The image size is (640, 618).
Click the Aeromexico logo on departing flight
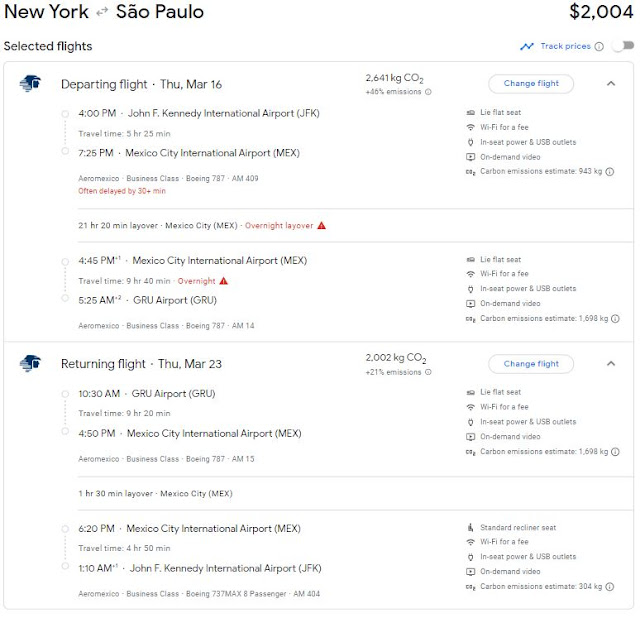pos(29,84)
